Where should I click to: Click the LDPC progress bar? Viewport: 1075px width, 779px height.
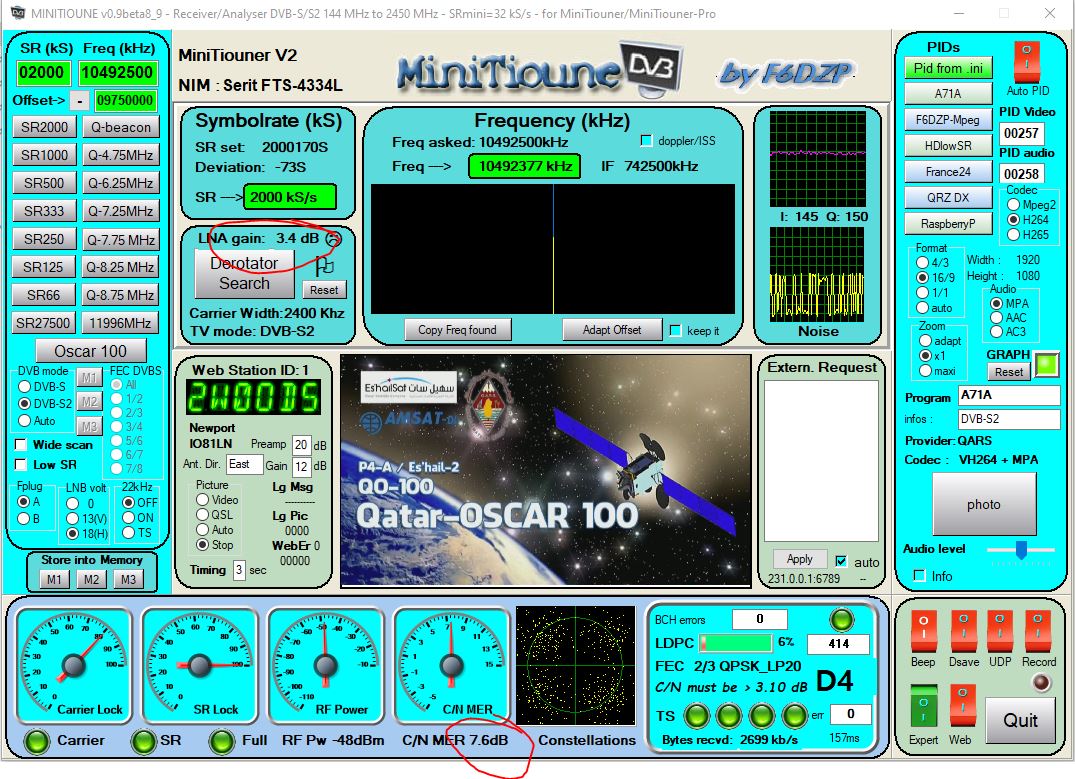click(736, 643)
